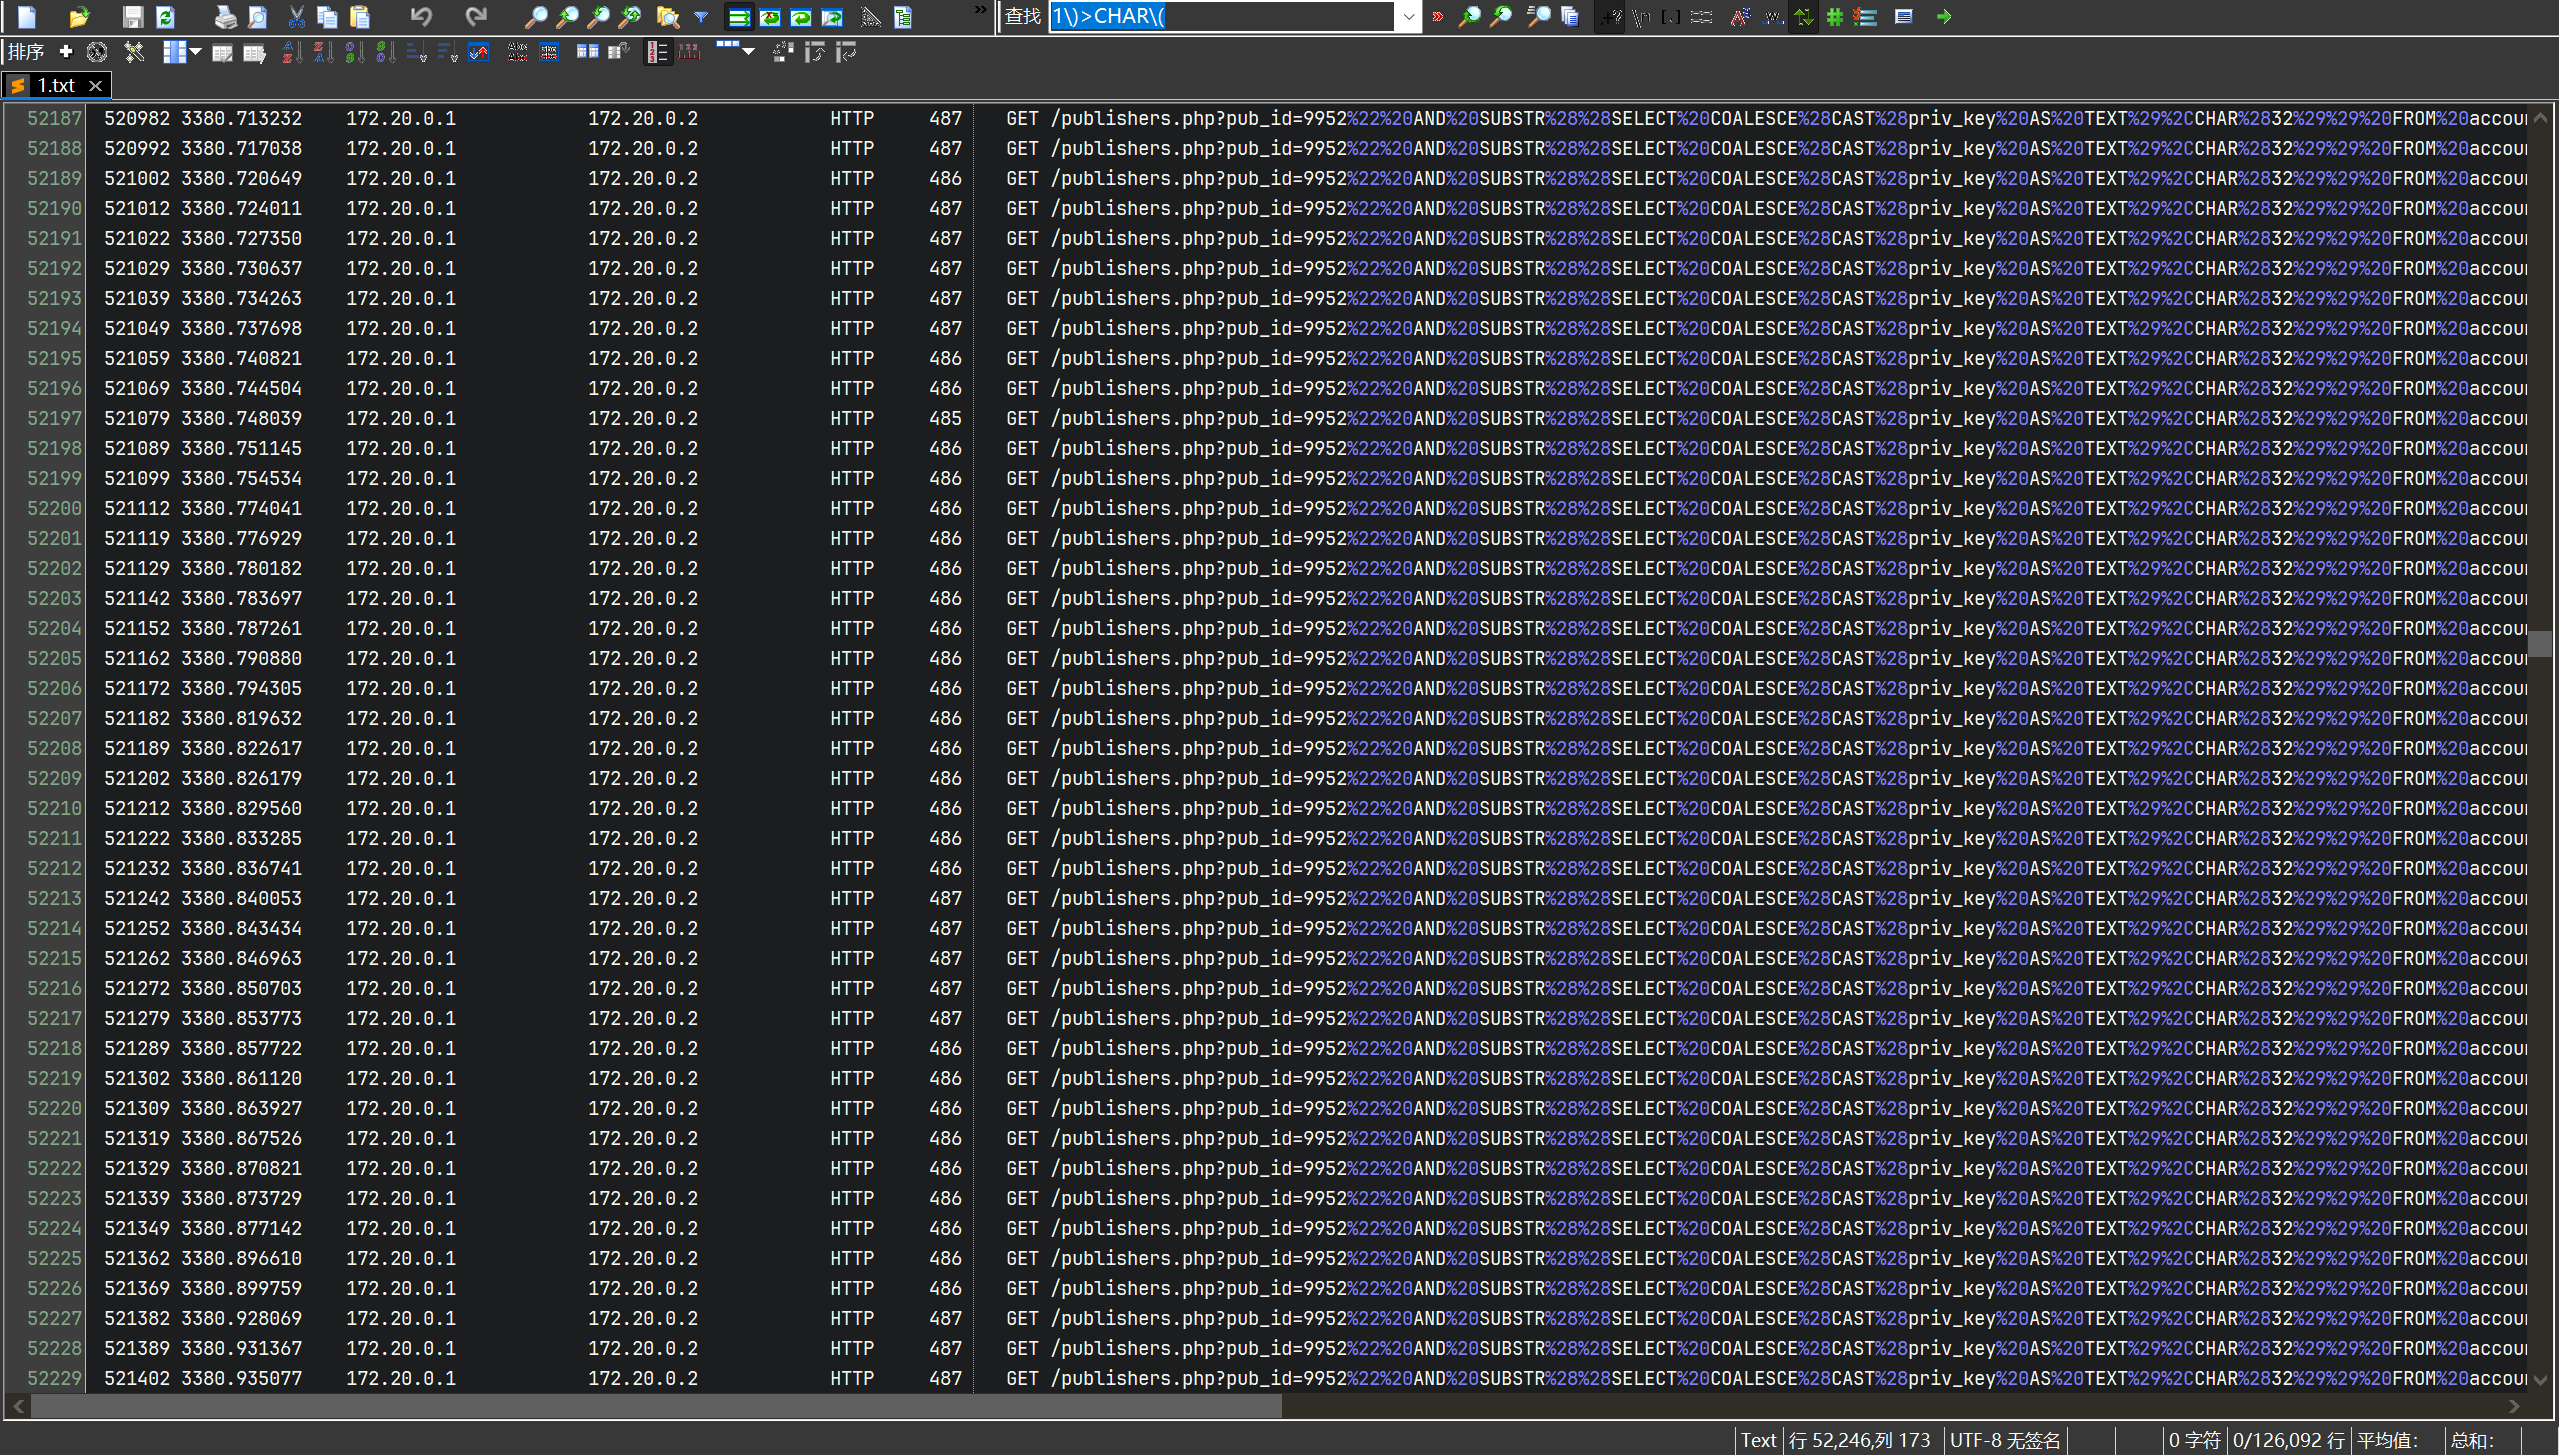
Task: Close the 1.txt tab
Action: (x=96, y=86)
